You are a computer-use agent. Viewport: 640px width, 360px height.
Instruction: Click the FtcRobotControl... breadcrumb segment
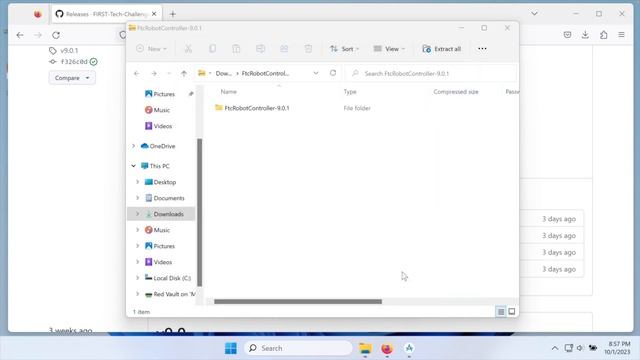pos(265,73)
